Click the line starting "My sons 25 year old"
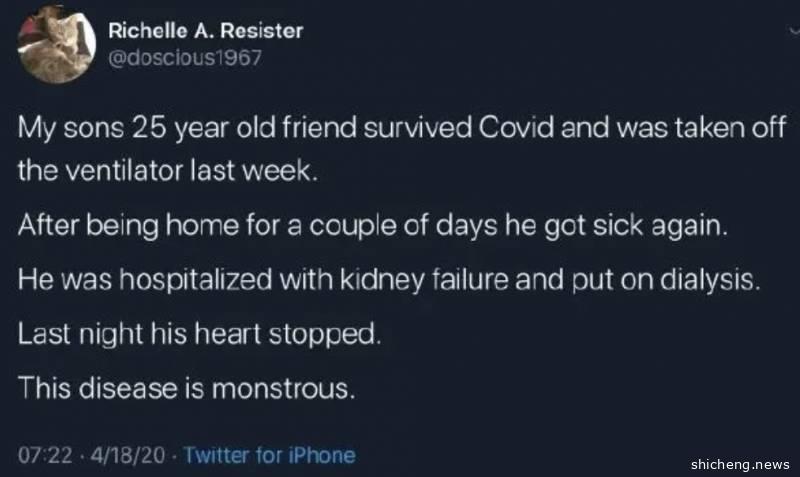 click(379, 129)
